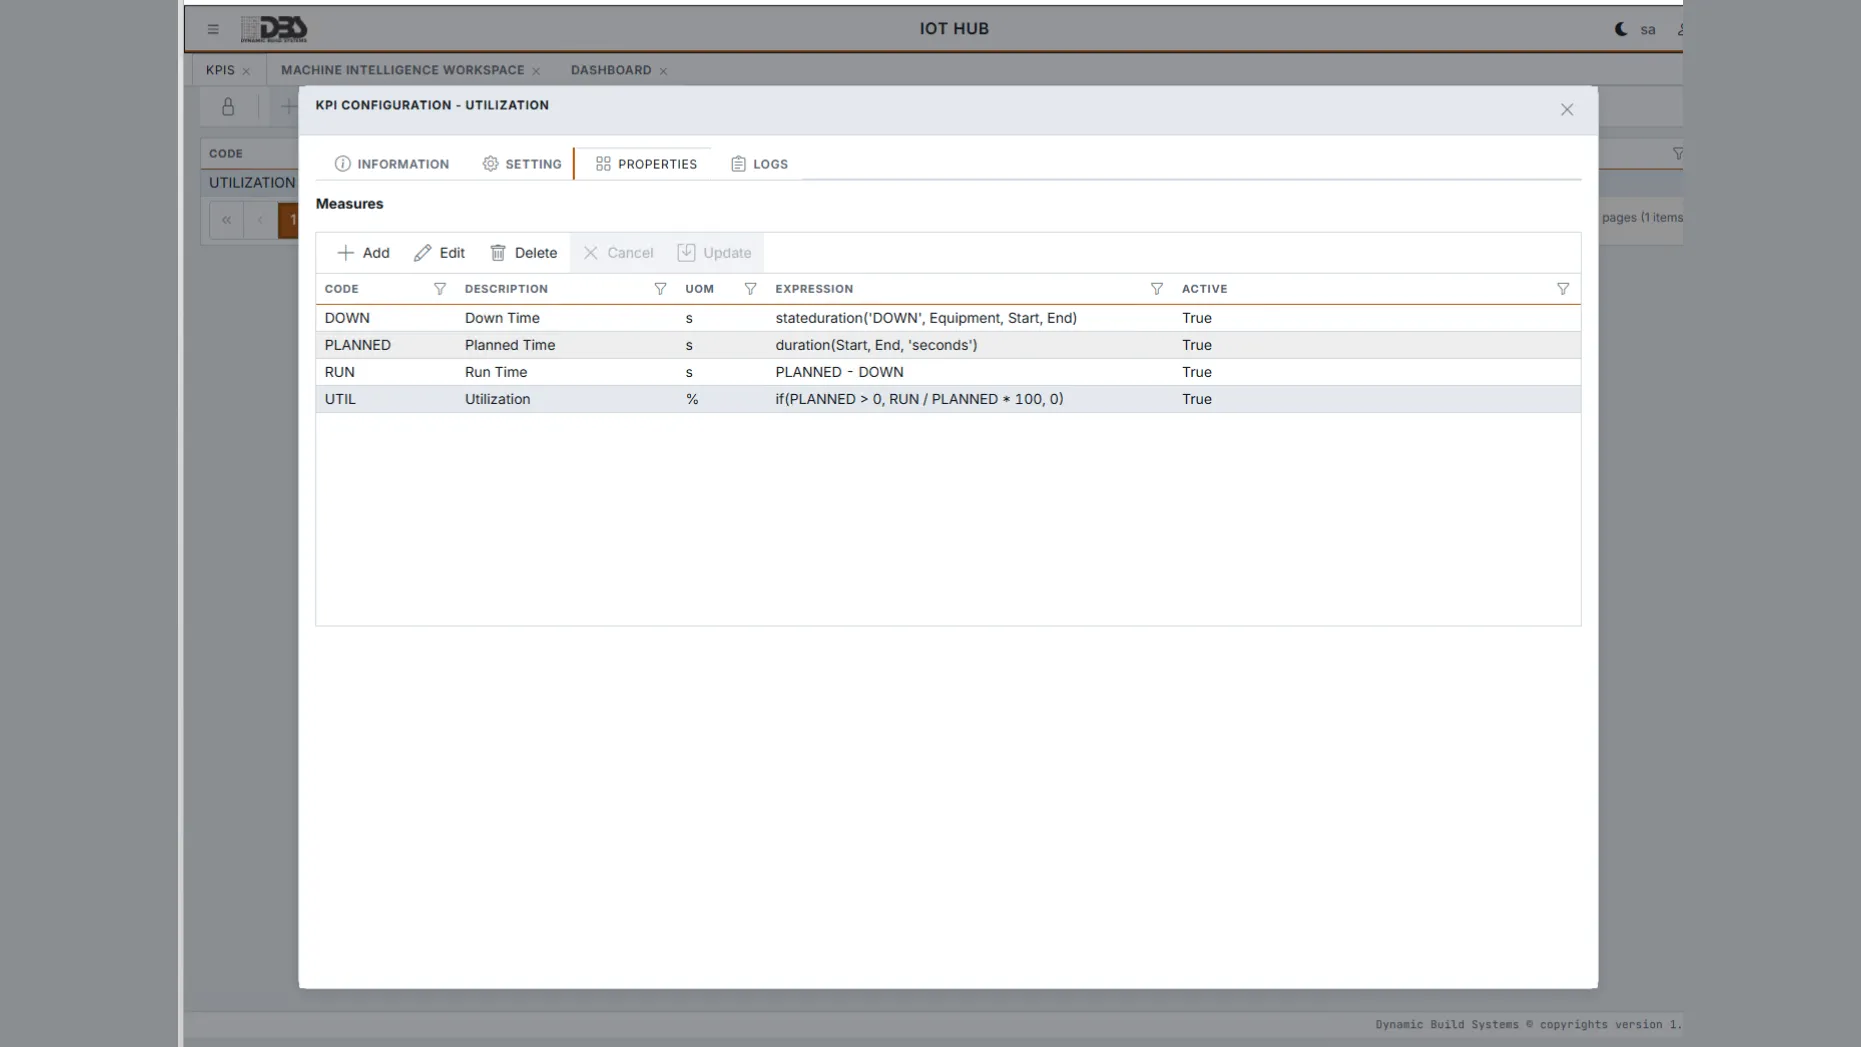
Task: Click the True value in UTIL row
Action: click(1197, 399)
